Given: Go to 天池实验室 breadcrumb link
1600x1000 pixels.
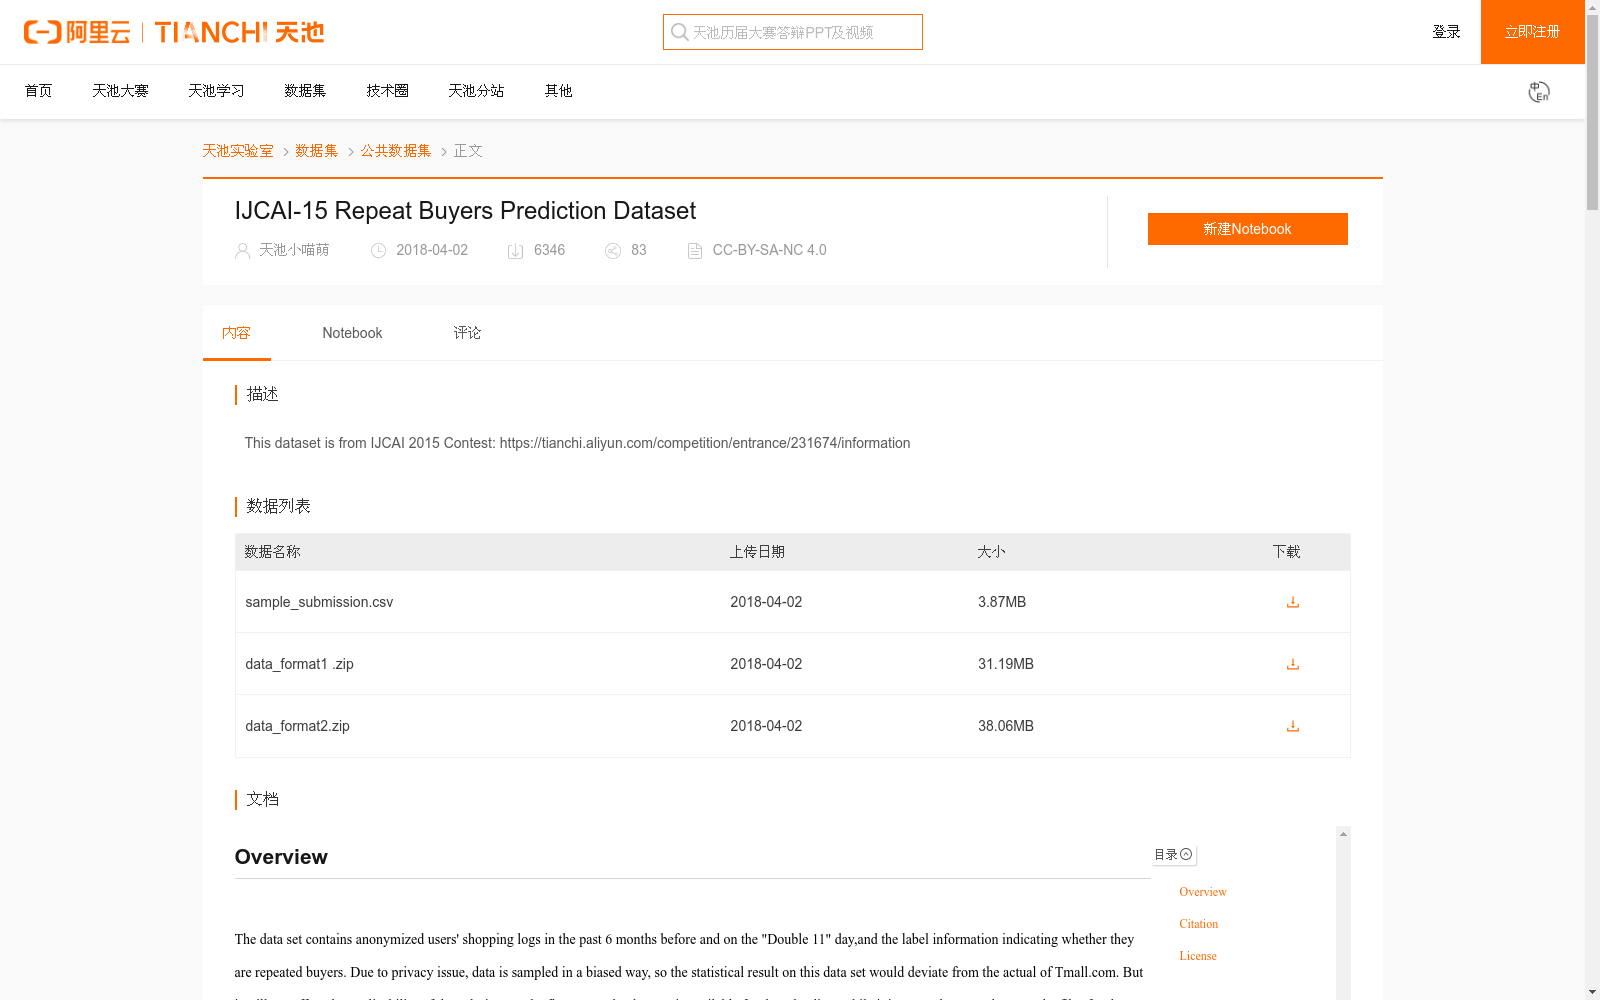Looking at the screenshot, I should [238, 151].
